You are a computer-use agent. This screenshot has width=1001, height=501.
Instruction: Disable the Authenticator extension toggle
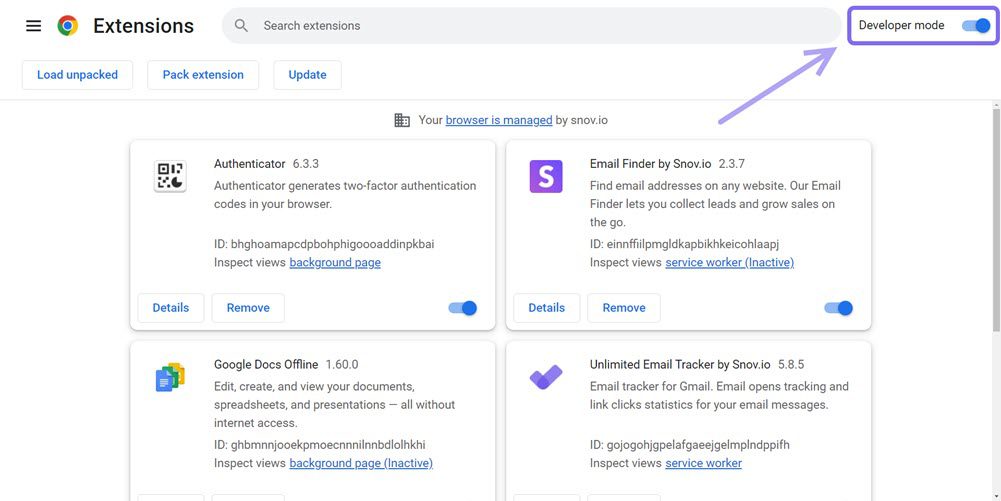click(463, 308)
